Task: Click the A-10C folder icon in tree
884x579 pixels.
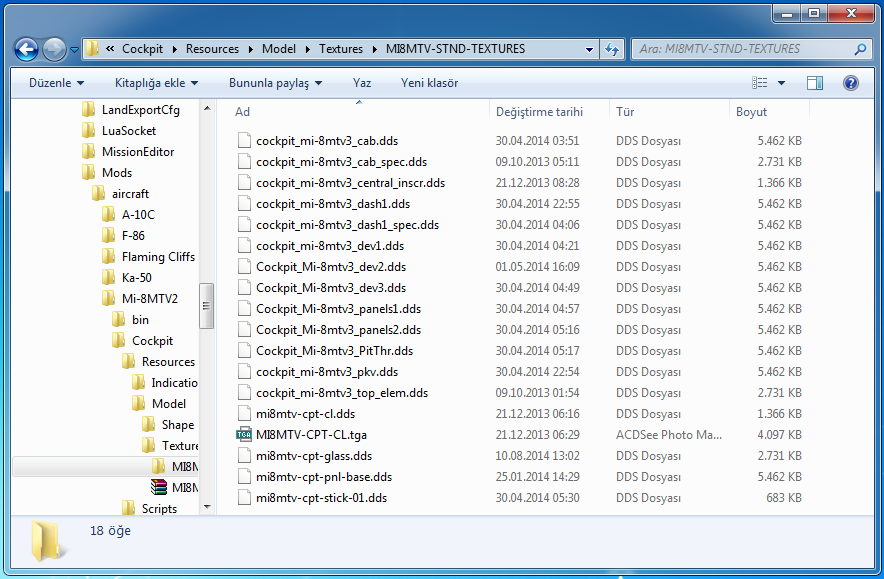Action: [x=108, y=214]
